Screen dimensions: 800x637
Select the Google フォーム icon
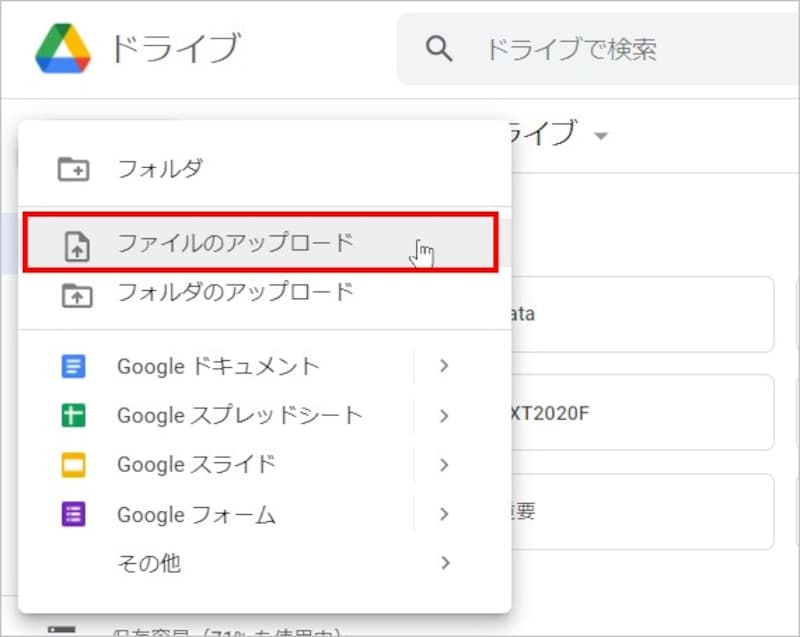pyautogui.click(x=73, y=514)
